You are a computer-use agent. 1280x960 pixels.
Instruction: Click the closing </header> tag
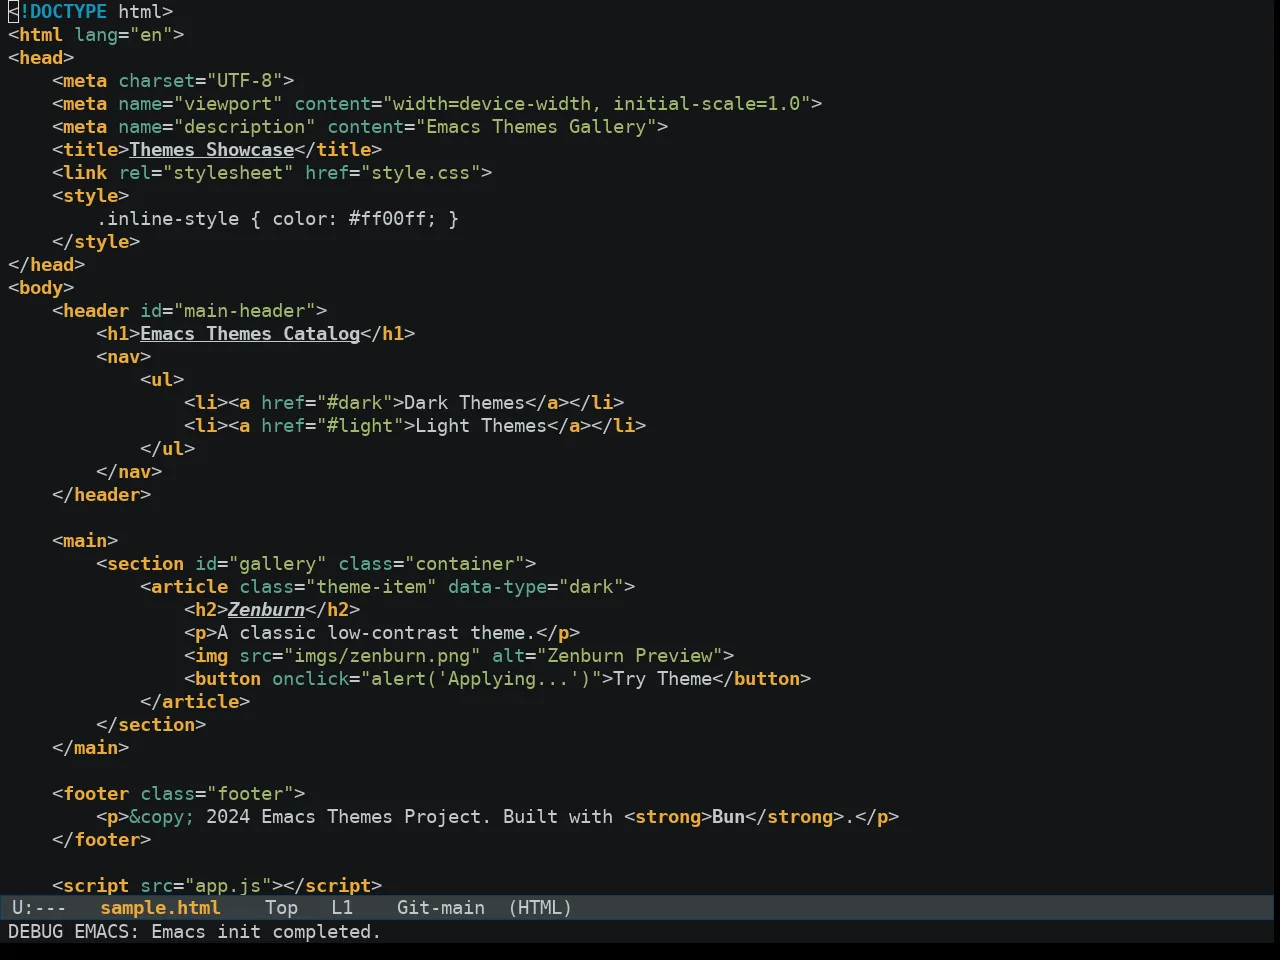pos(101,495)
